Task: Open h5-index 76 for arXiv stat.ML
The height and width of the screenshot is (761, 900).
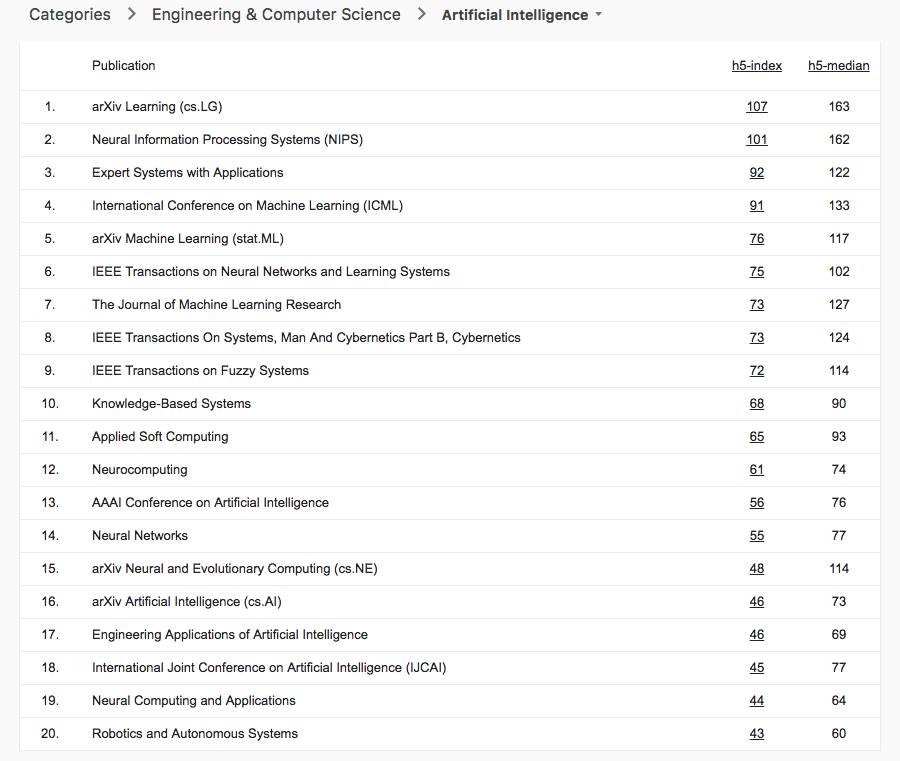Action: [x=757, y=239]
